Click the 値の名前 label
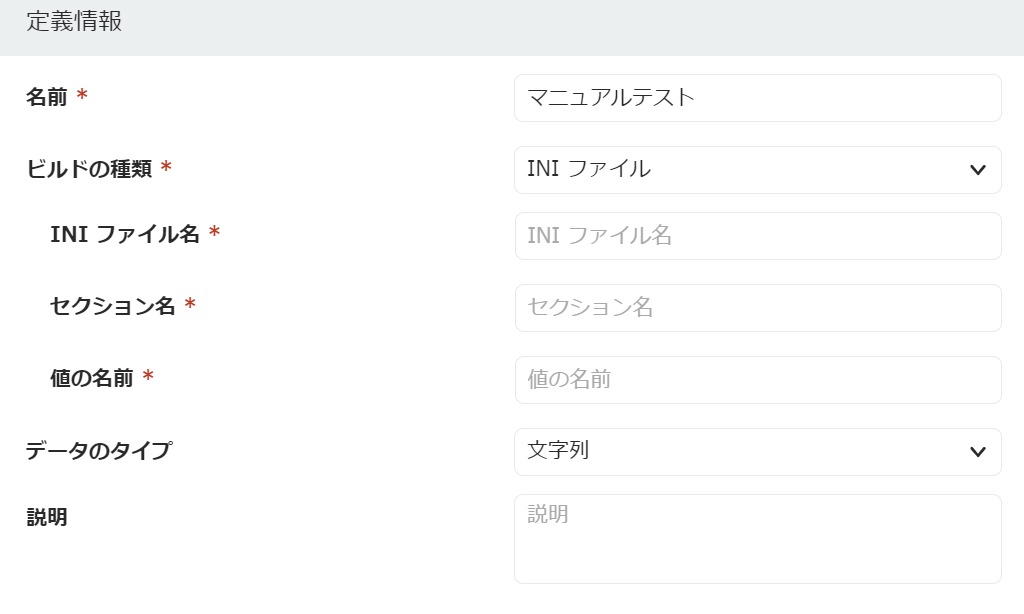The width and height of the screenshot is (1024, 614). tap(91, 378)
